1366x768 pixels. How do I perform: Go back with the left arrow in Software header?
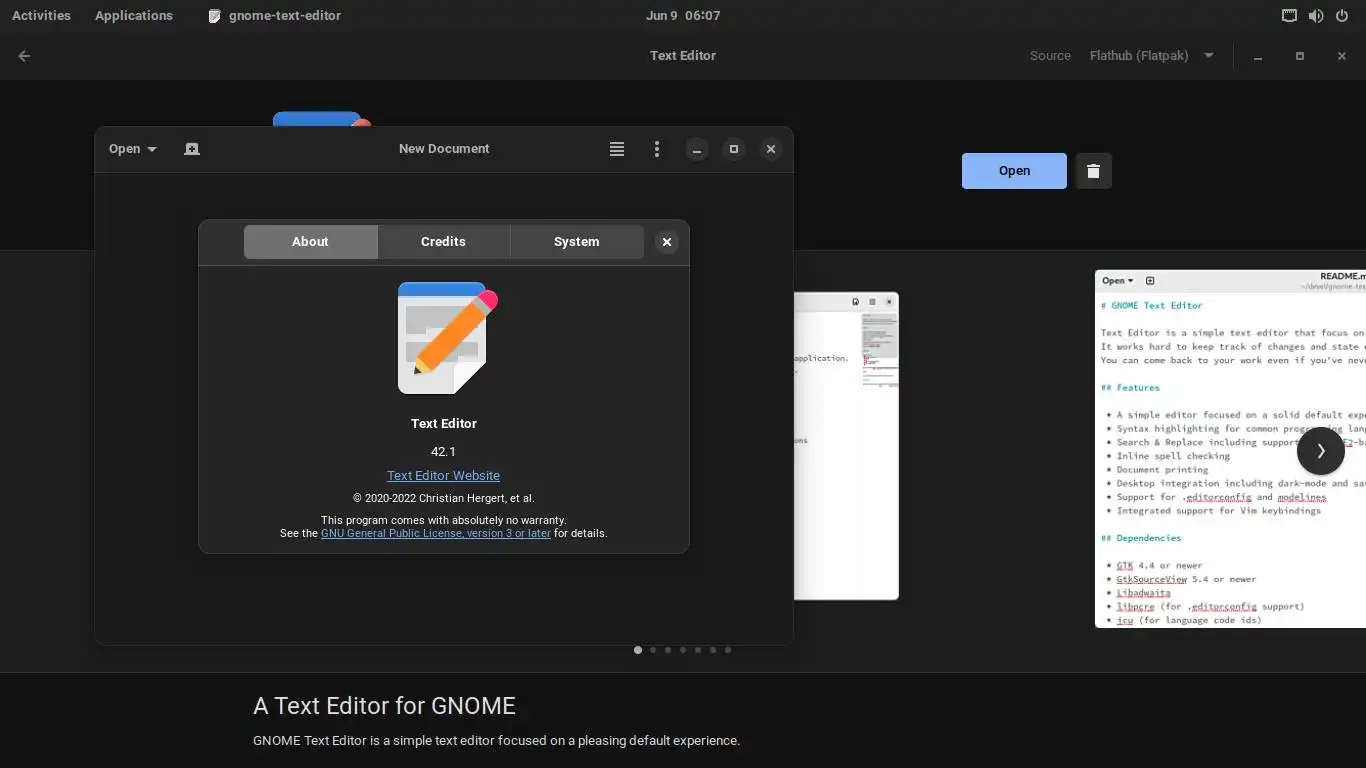[x=24, y=56]
